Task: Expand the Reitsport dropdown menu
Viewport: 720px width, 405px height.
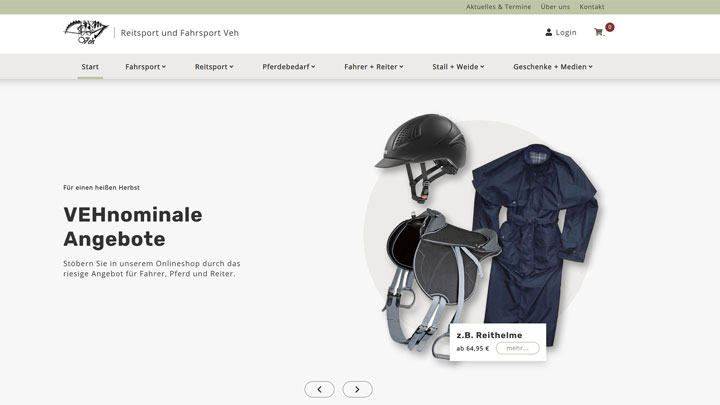Action: pos(214,67)
